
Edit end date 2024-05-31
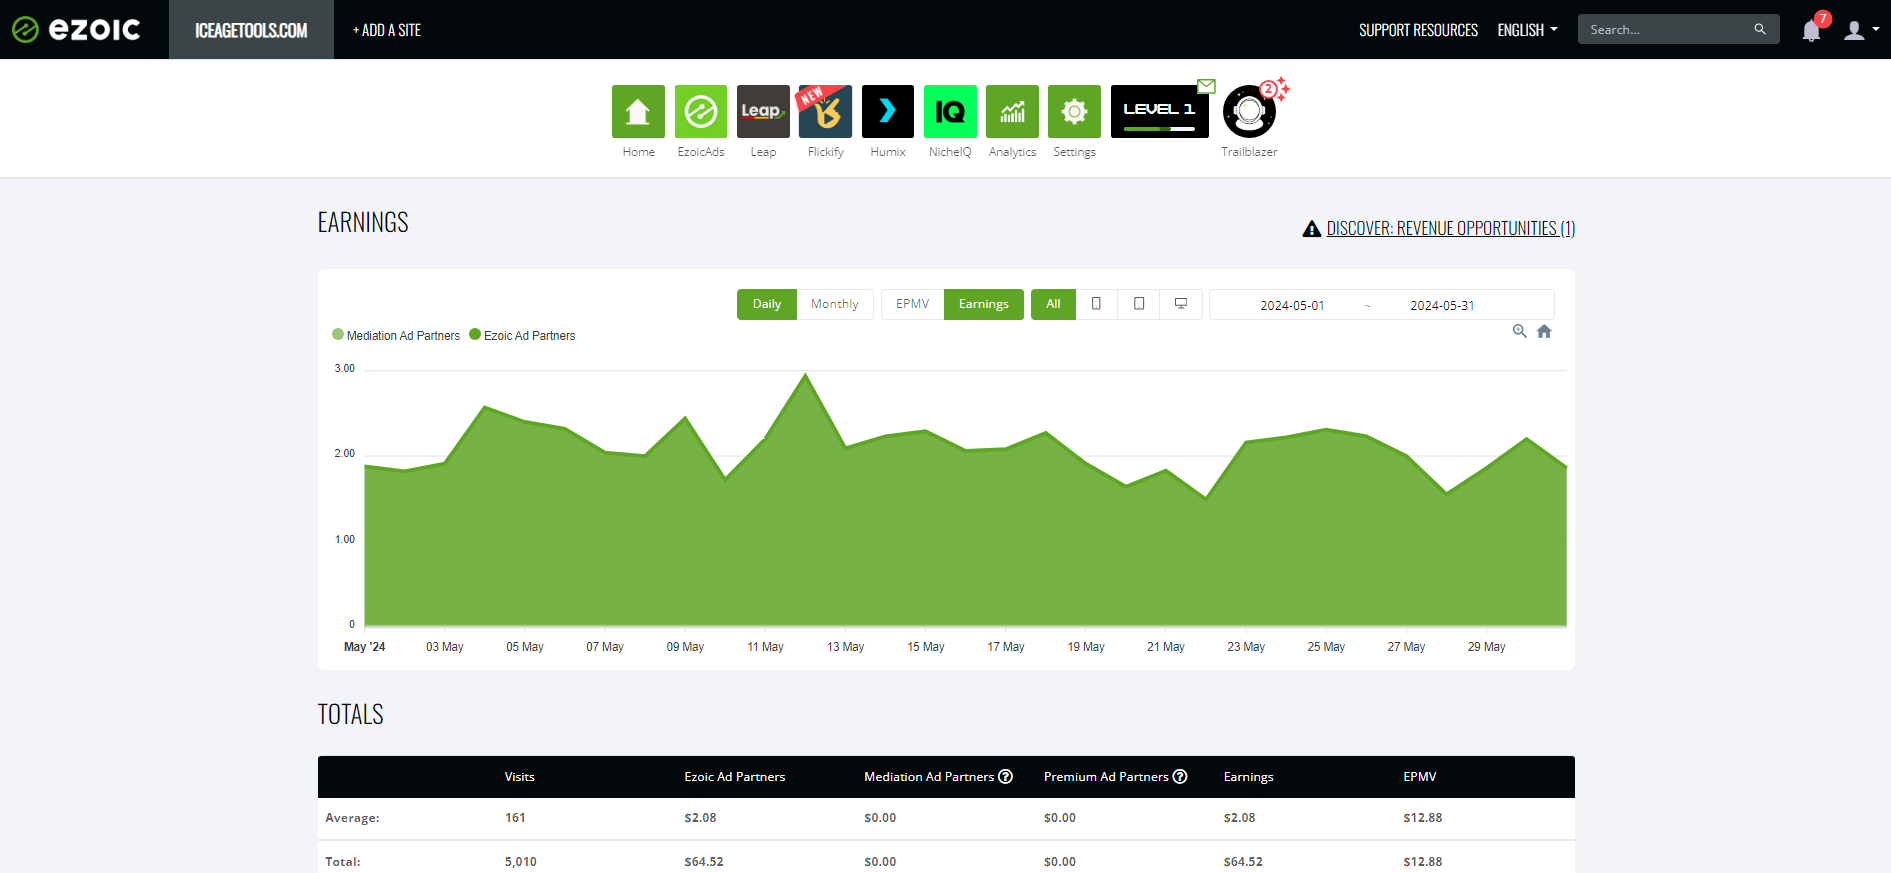[x=1442, y=305]
